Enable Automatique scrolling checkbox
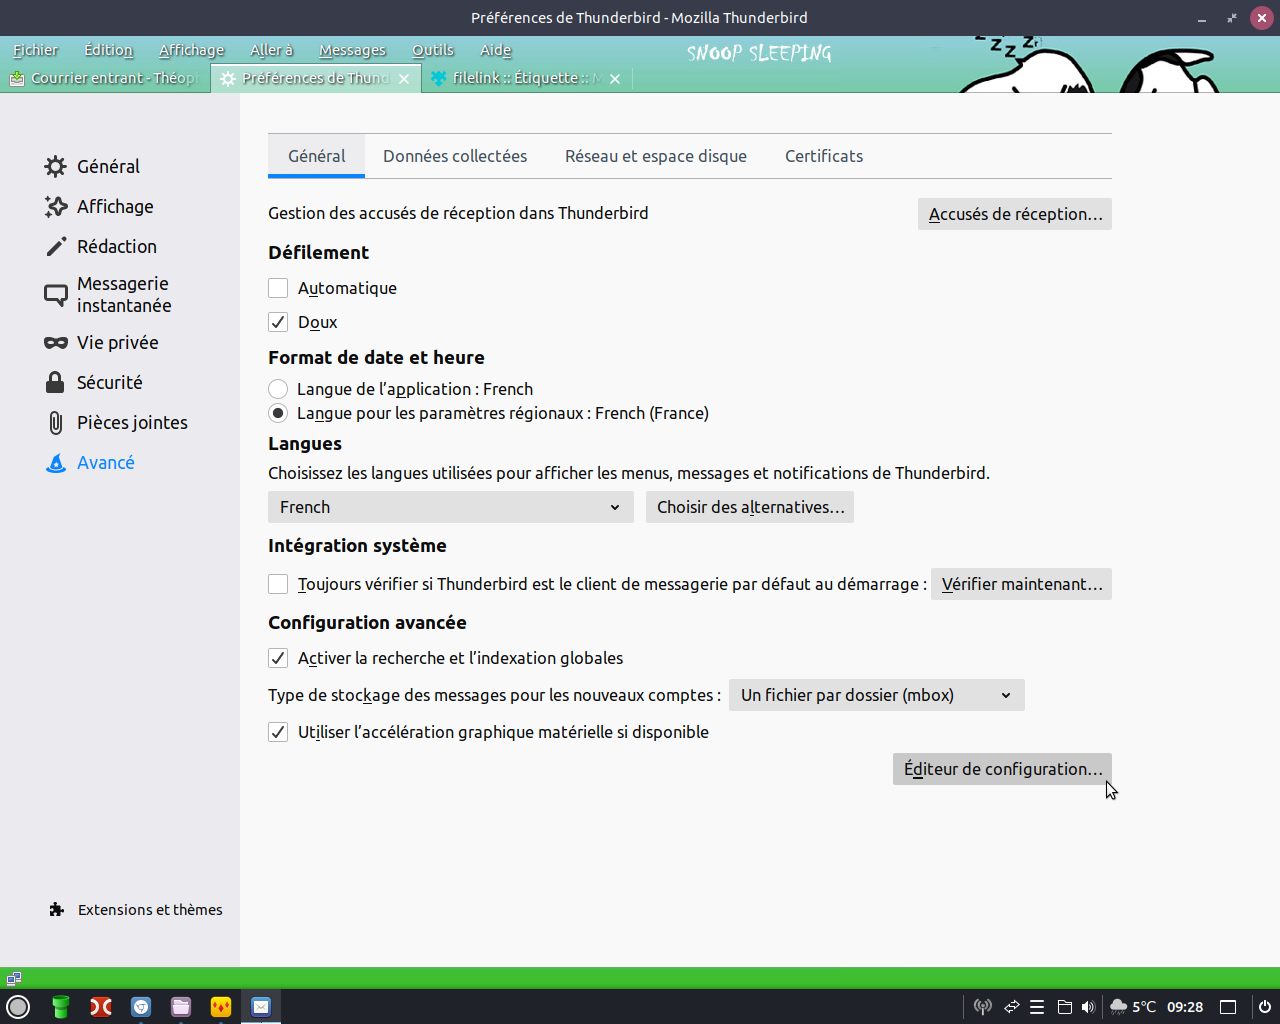This screenshot has height=1024, width=1280. point(278,288)
